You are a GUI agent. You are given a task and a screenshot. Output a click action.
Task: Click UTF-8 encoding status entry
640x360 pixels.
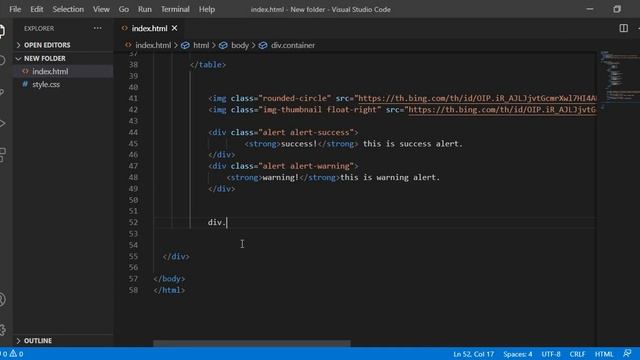(x=551, y=354)
